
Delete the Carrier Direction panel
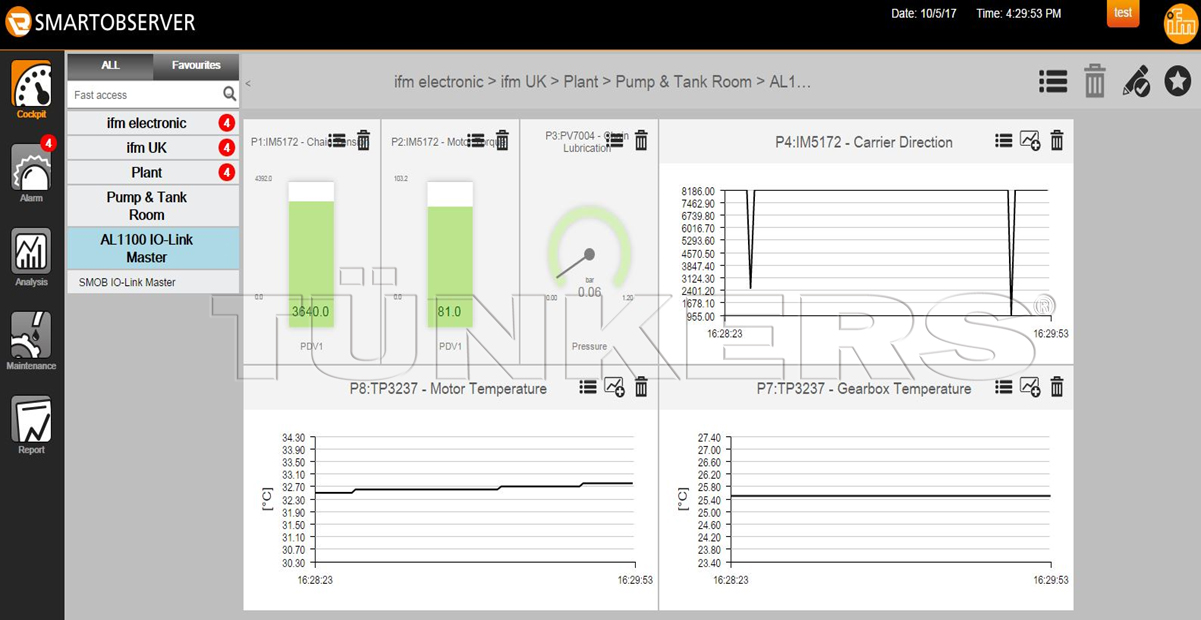(1056, 141)
